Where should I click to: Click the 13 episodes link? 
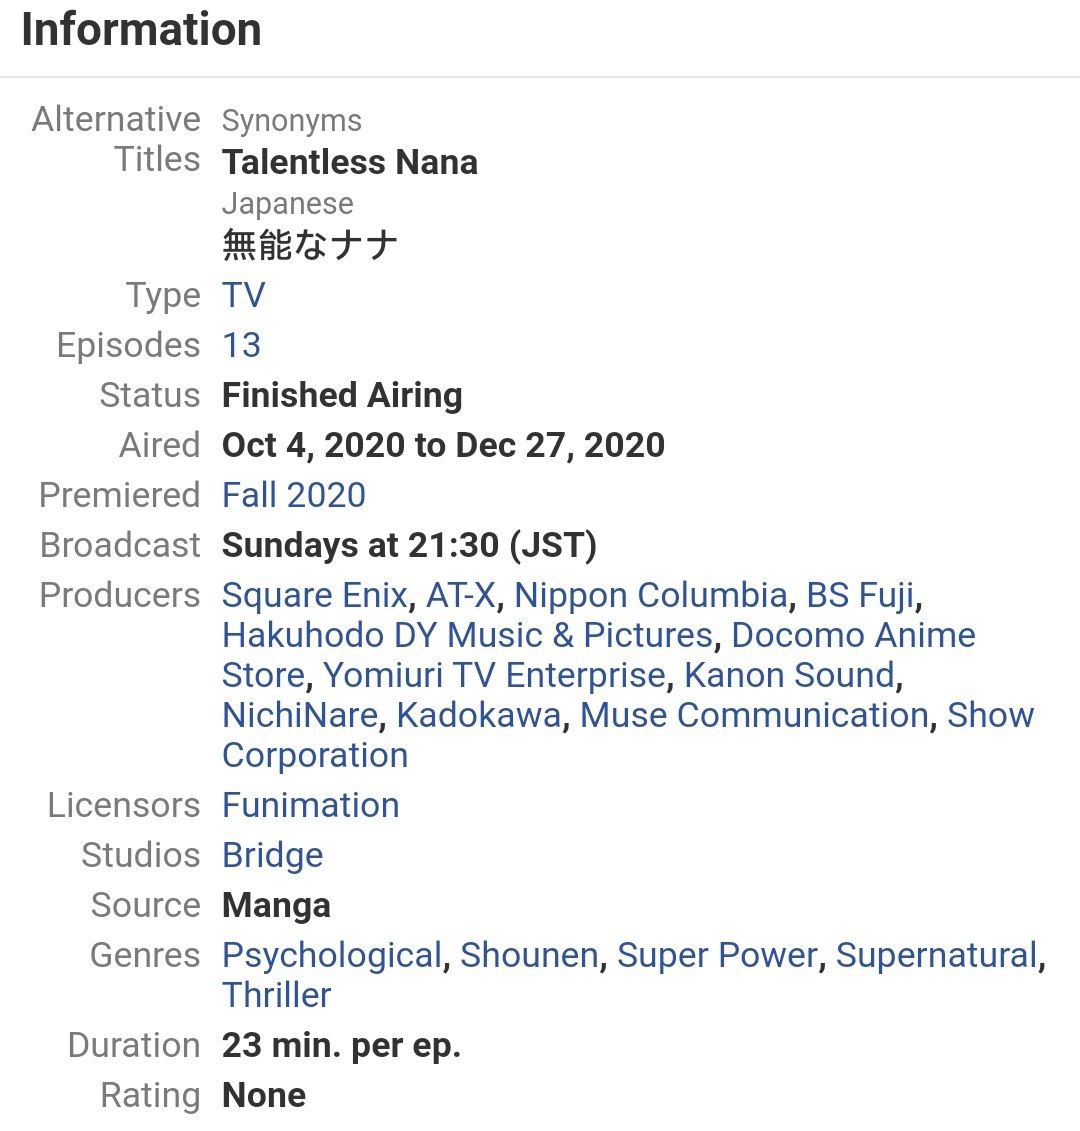pyautogui.click(x=242, y=345)
